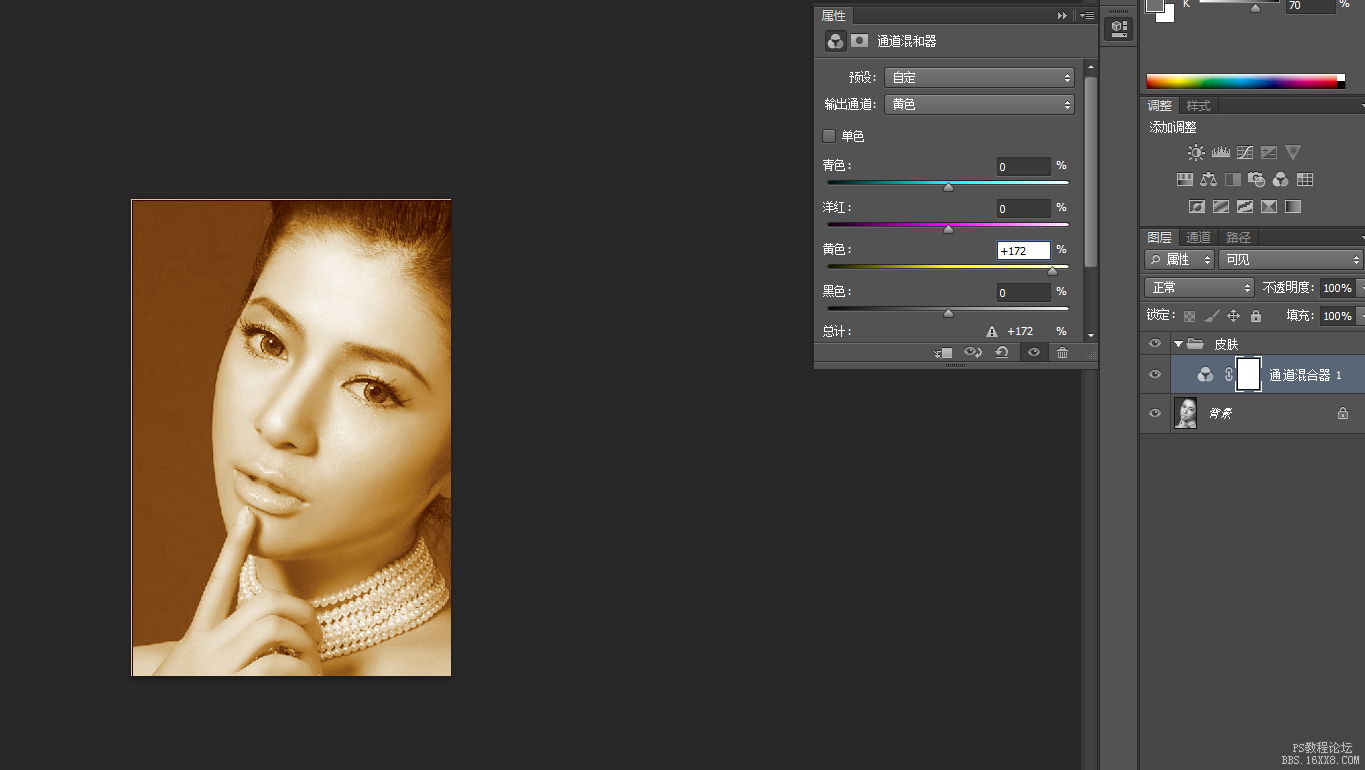Hide the 通道混合器 1 layer
The height and width of the screenshot is (770, 1365).
pyautogui.click(x=1155, y=374)
